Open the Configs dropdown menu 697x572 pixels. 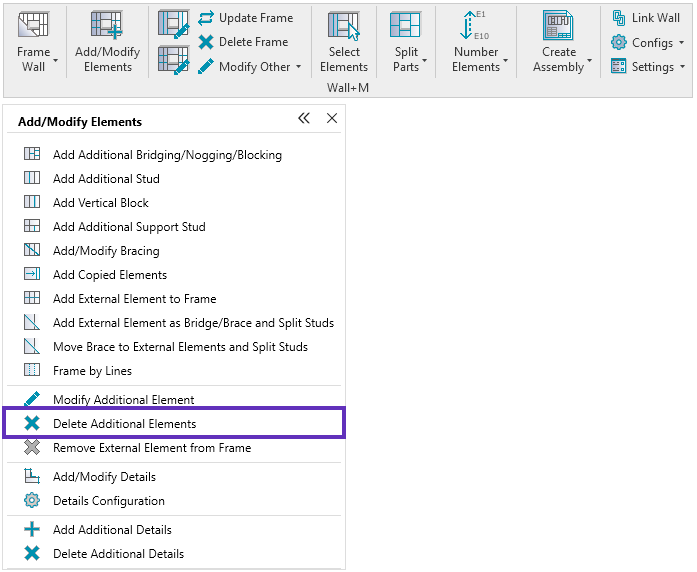coord(681,43)
